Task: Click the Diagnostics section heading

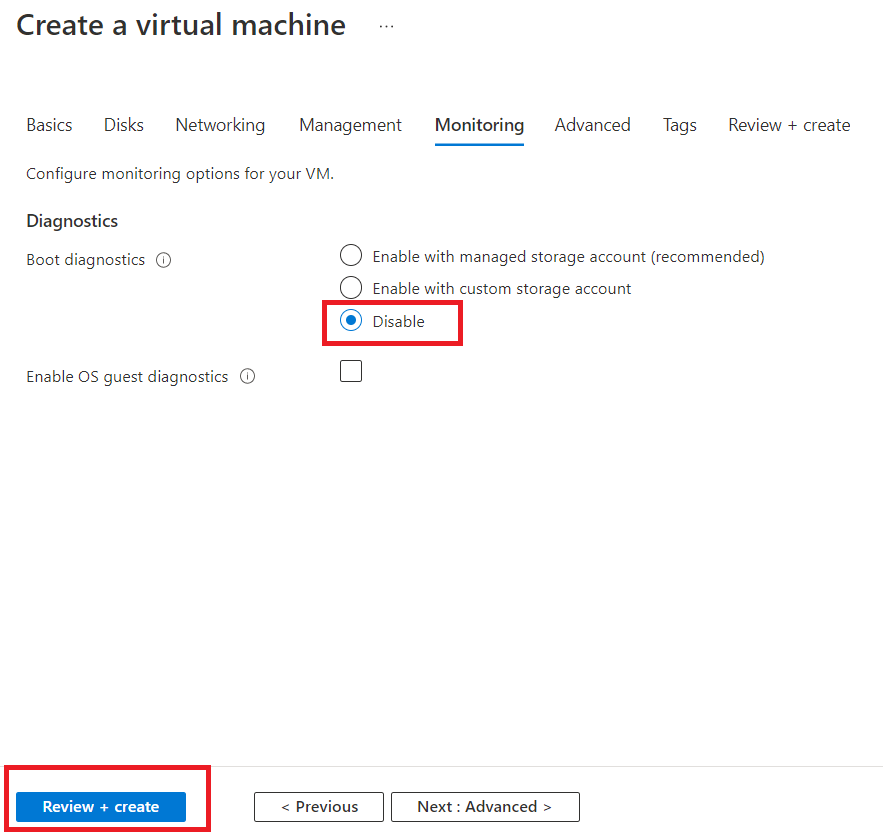Action: click(72, 221)
